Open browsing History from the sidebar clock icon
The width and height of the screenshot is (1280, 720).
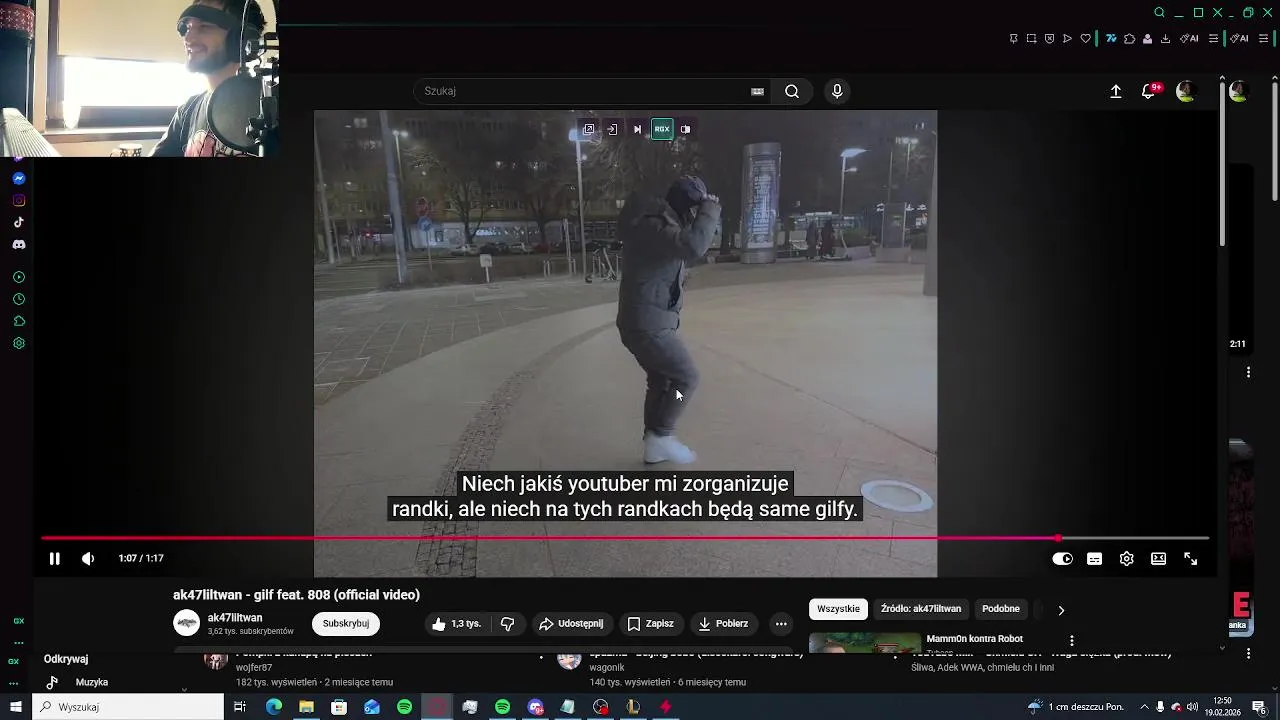18,299
